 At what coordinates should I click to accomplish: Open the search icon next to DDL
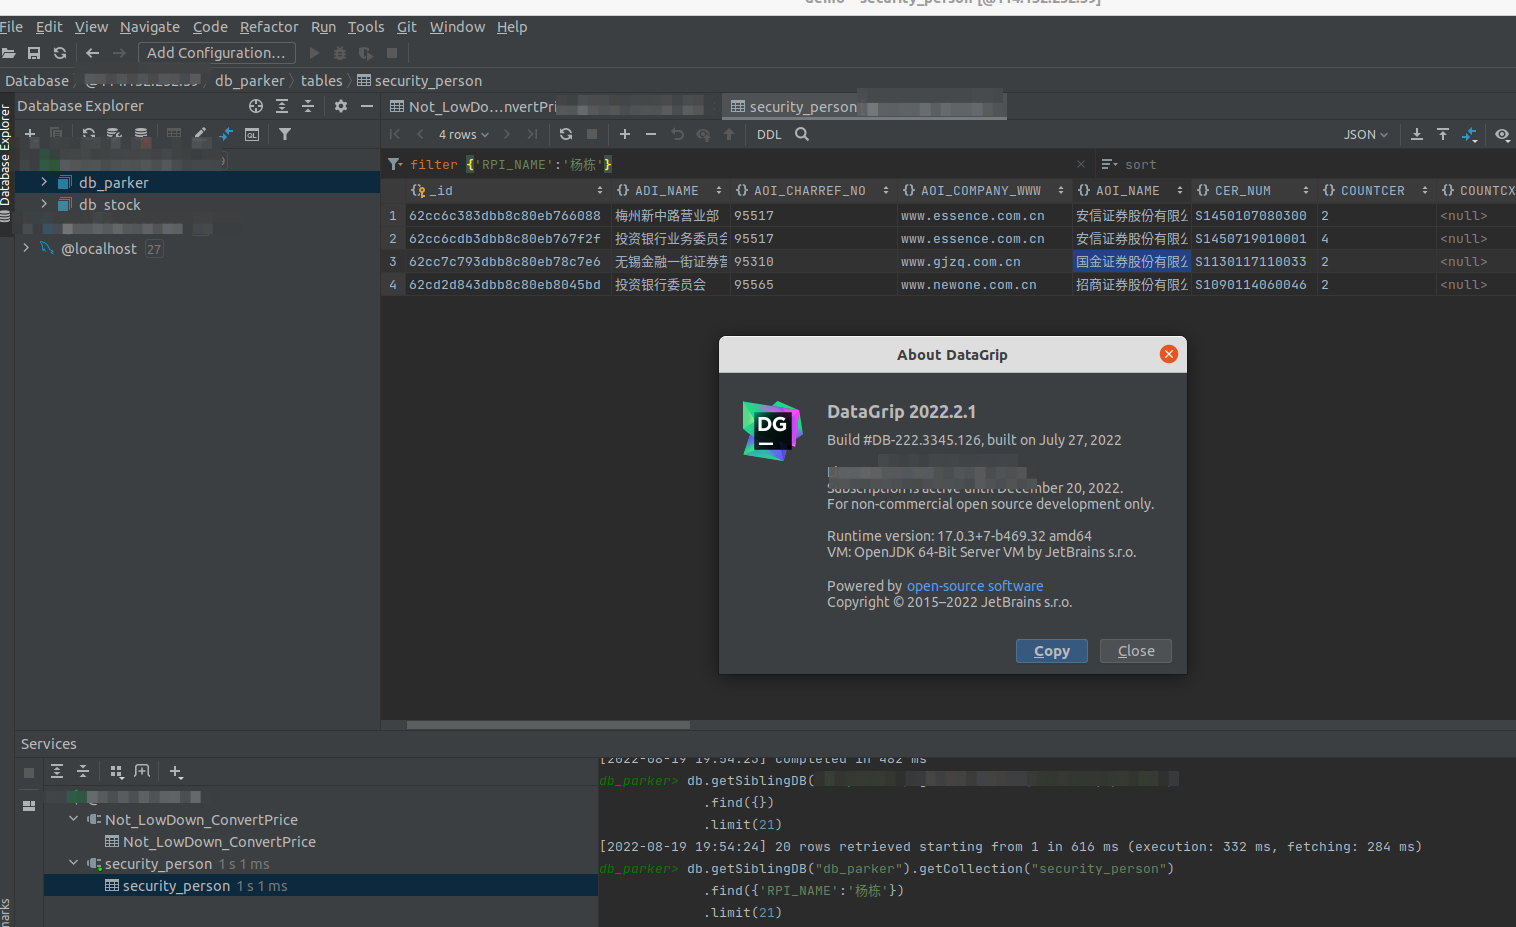pos(802,134)
